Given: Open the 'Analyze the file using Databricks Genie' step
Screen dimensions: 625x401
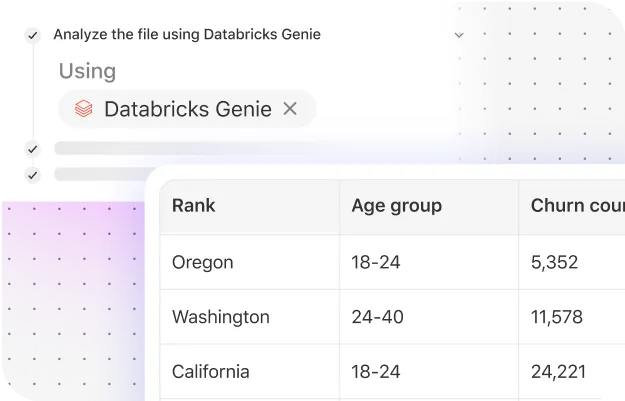Looking at the screenshot, I should pos(187,35).
